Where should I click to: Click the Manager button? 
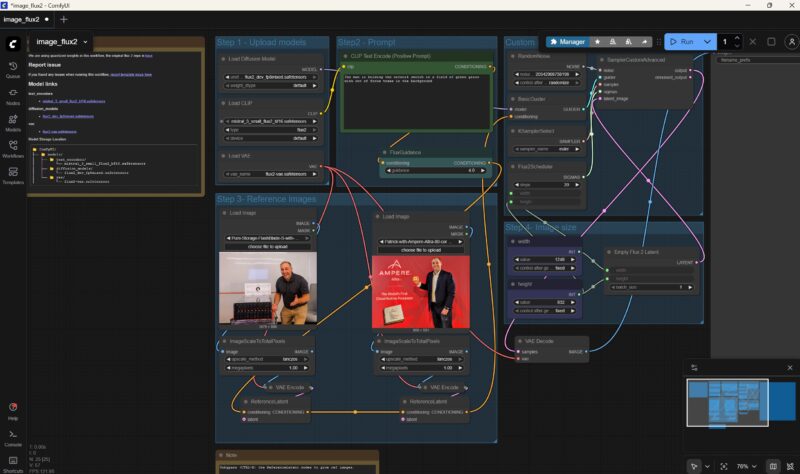567,42
